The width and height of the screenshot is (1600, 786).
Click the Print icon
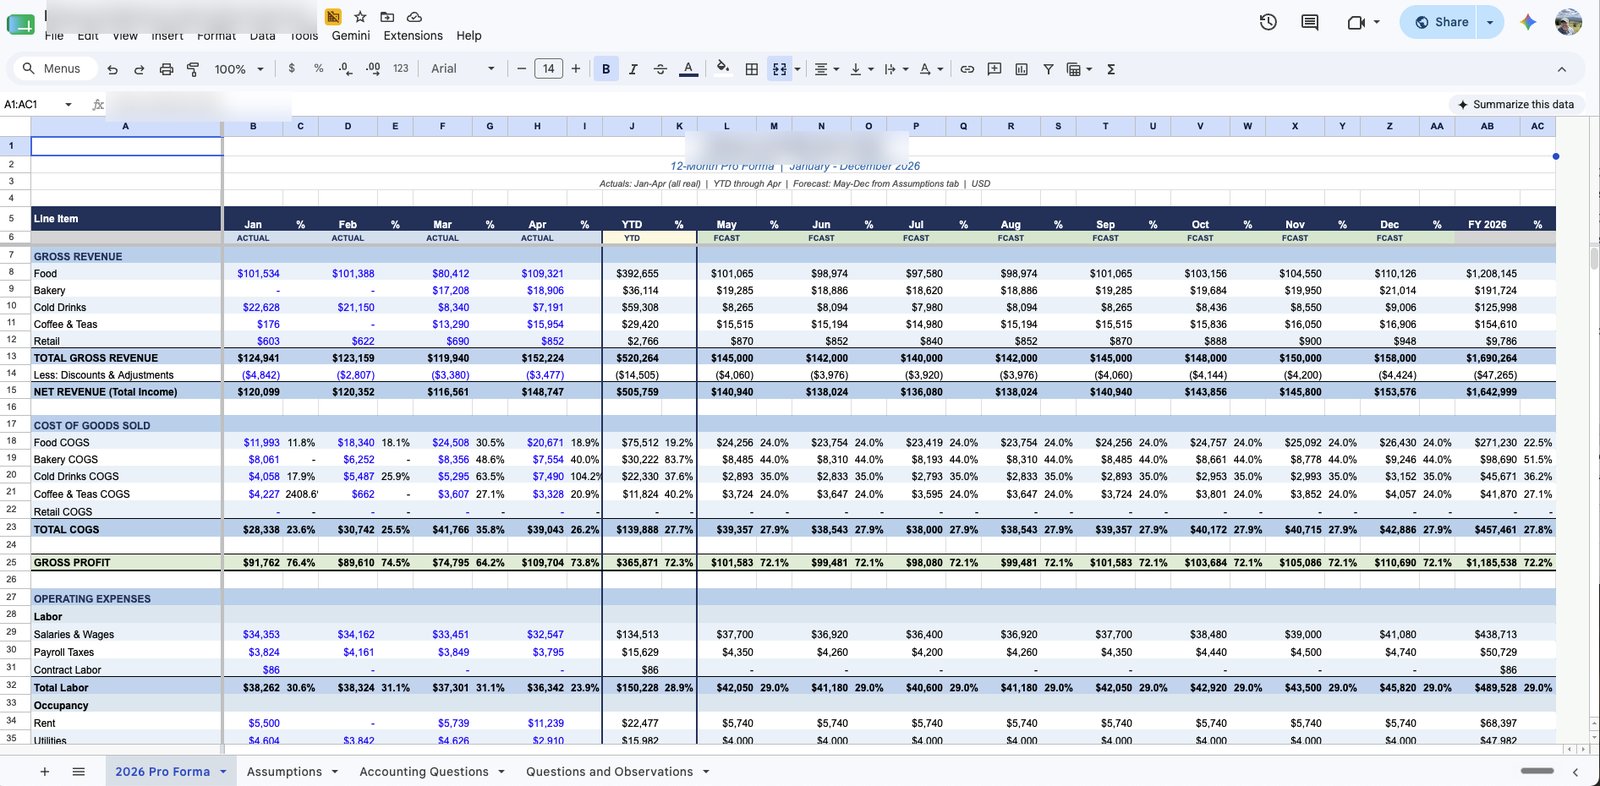tap(166, 69)
